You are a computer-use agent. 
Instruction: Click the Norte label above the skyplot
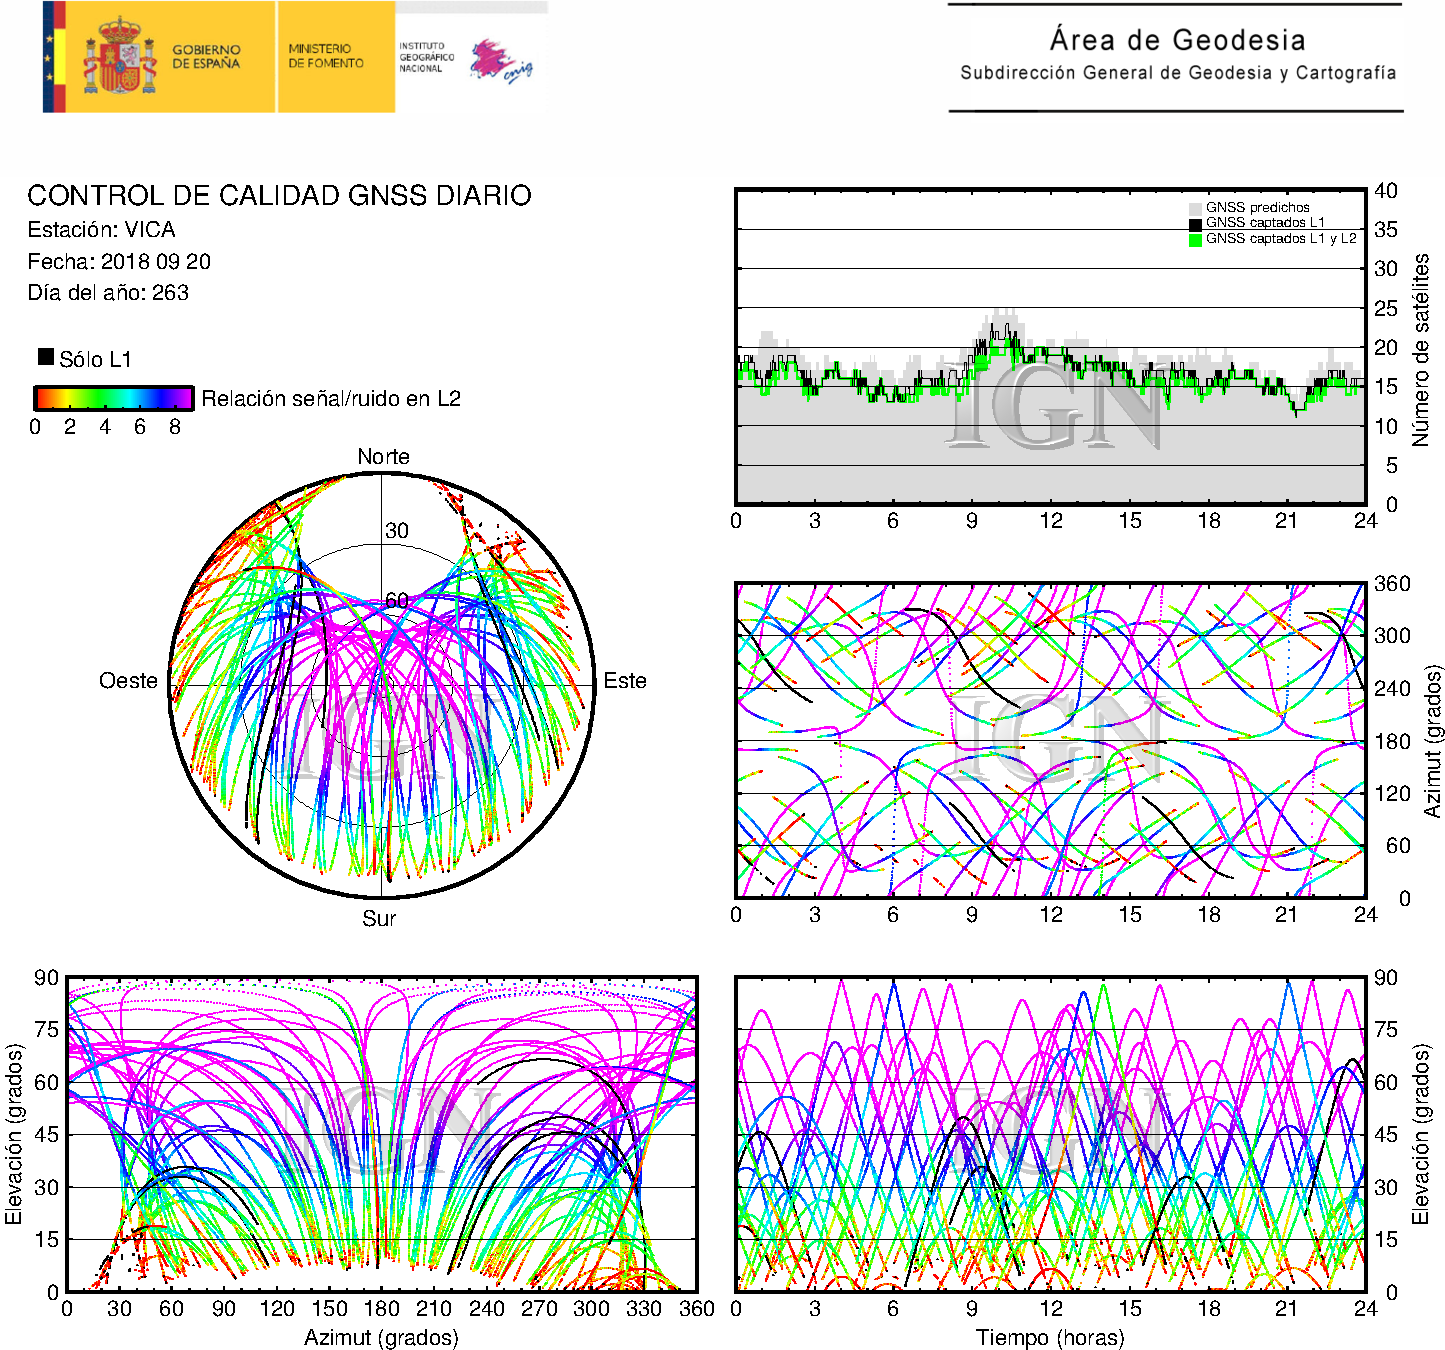tap(383, 457)
